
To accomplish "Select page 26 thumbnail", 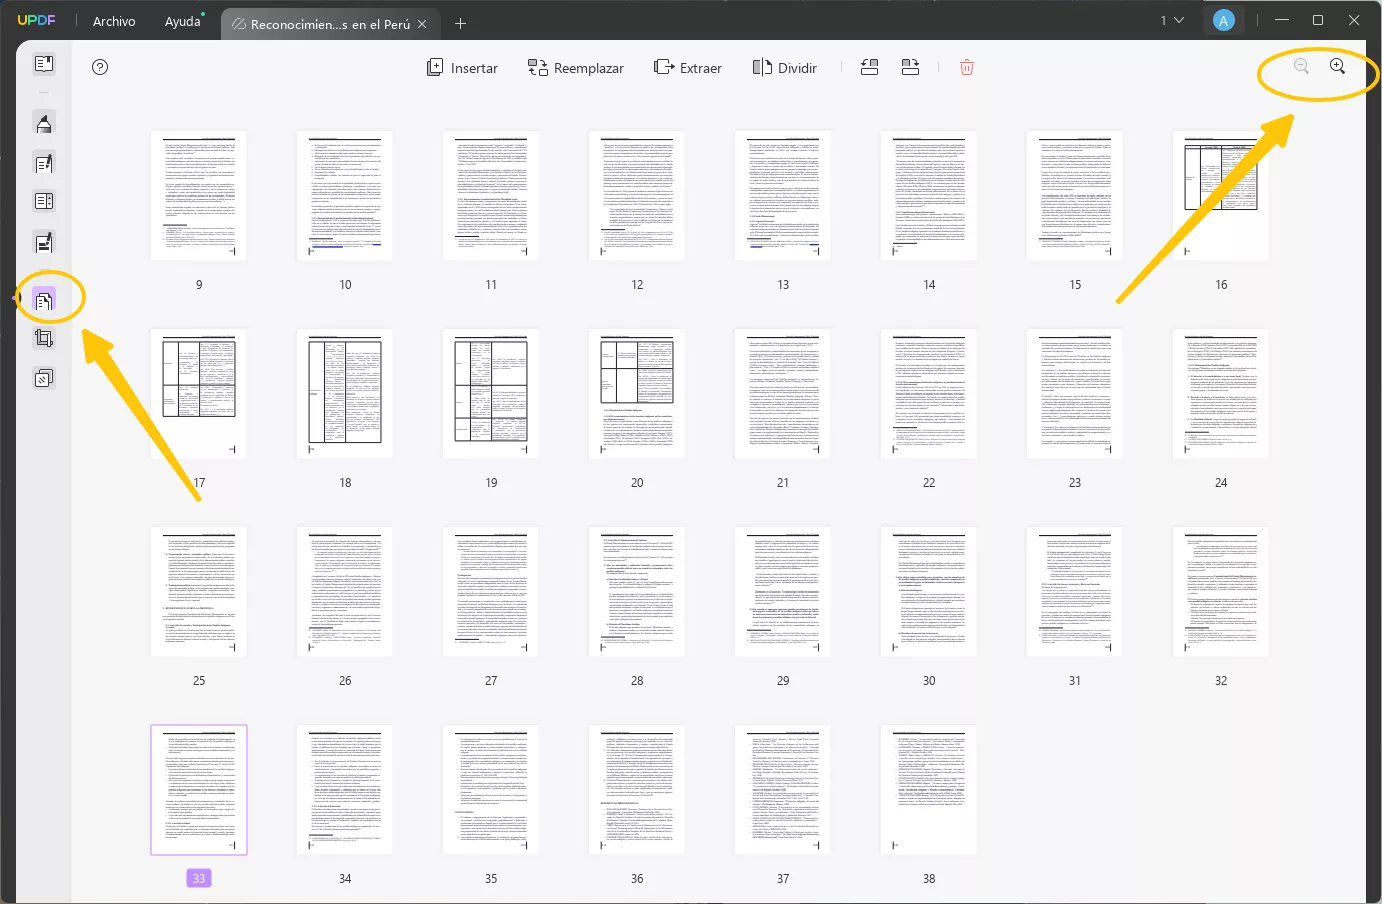I will [x=345, y=592].
